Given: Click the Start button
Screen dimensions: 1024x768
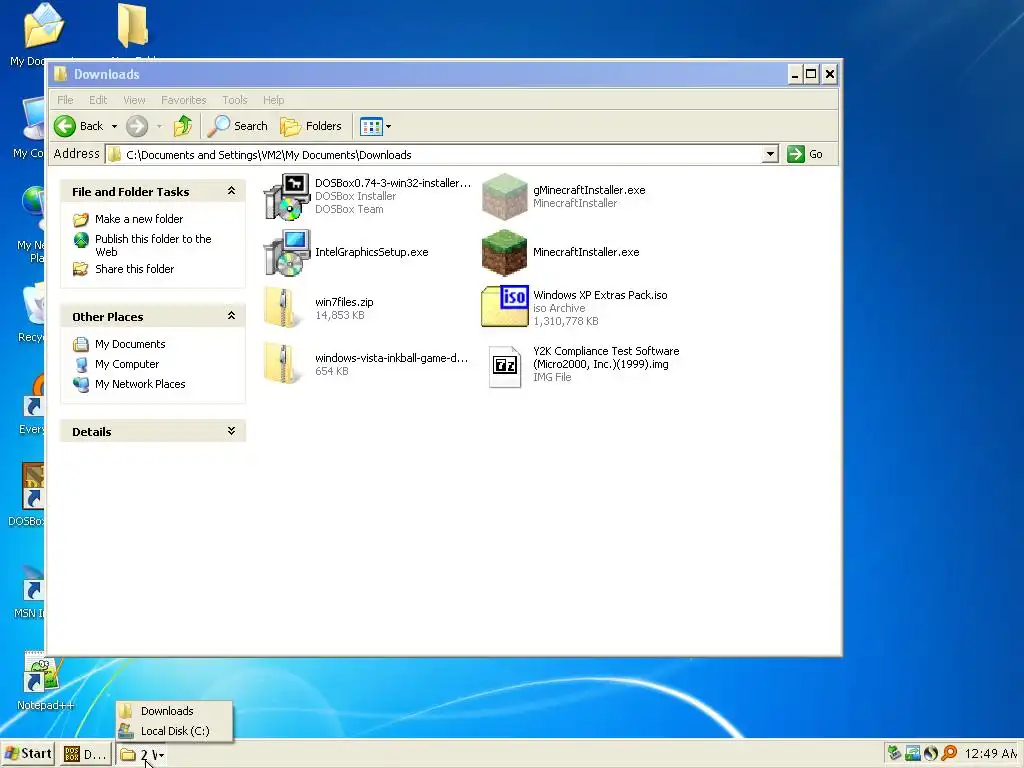Looking at the screenshot, I should (x=28, y=754).
